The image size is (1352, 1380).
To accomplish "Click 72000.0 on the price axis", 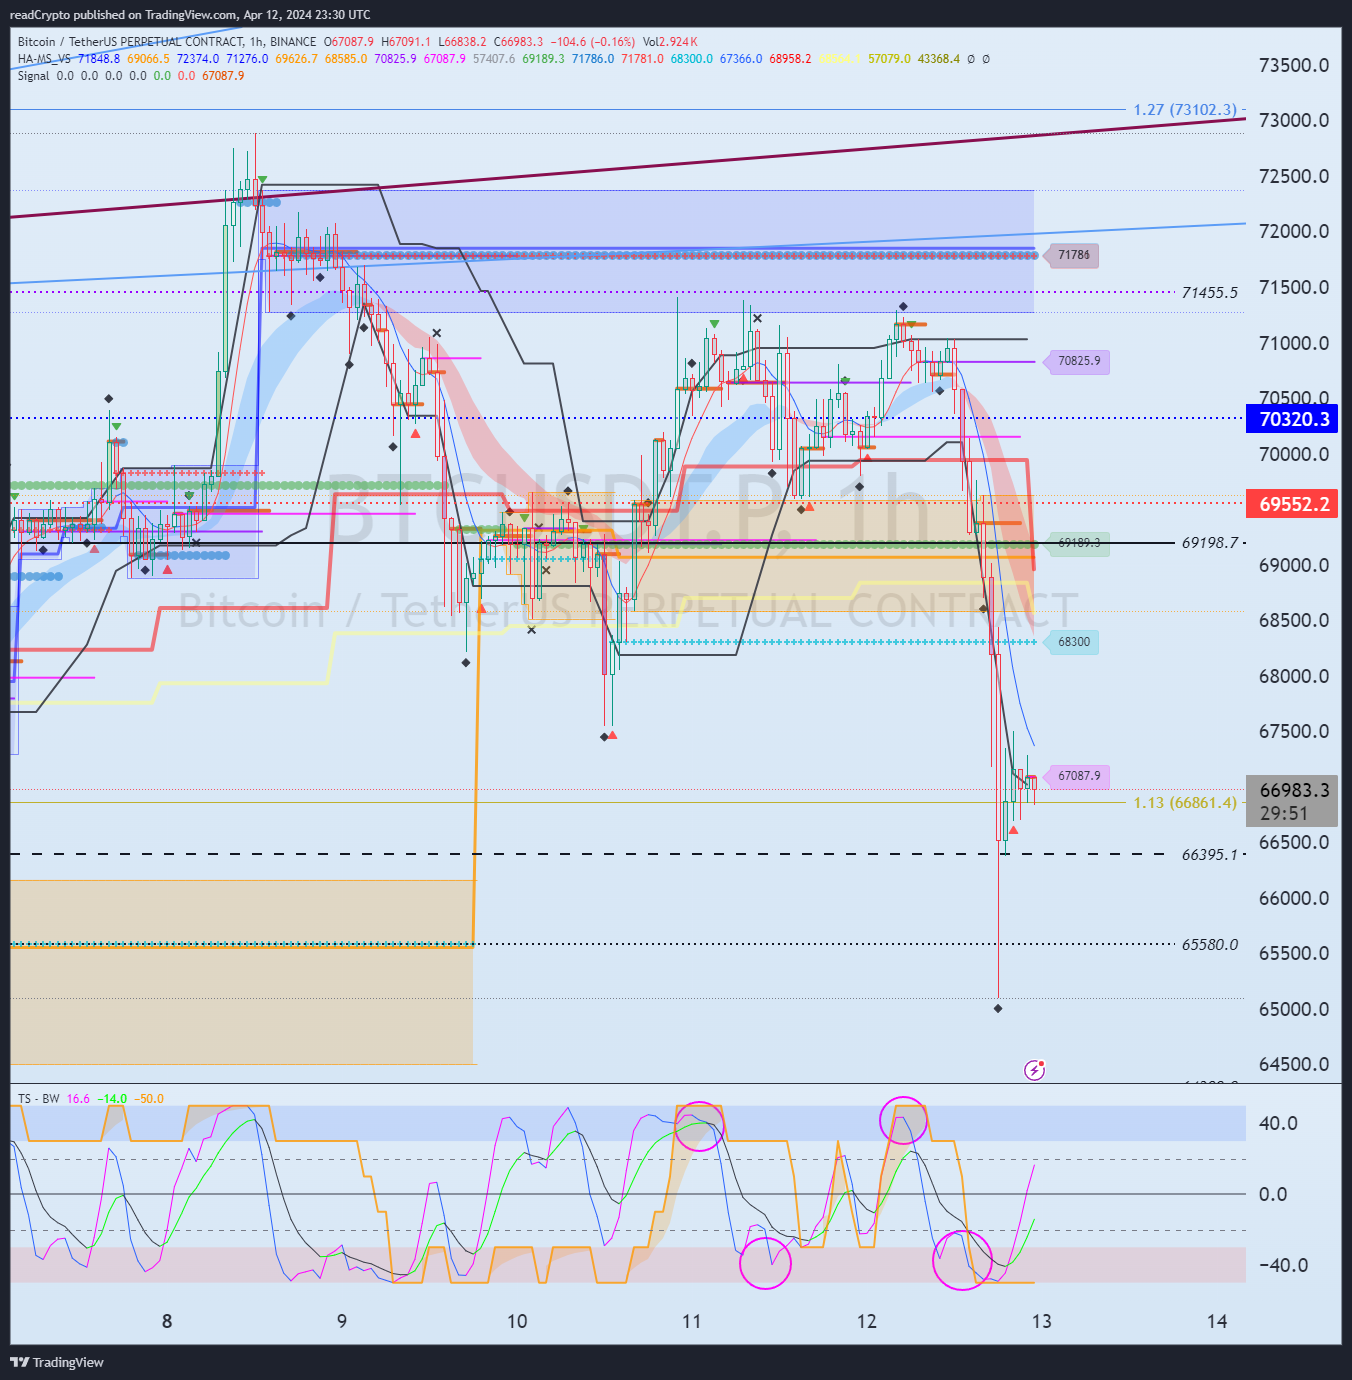I will (1294, 232).
